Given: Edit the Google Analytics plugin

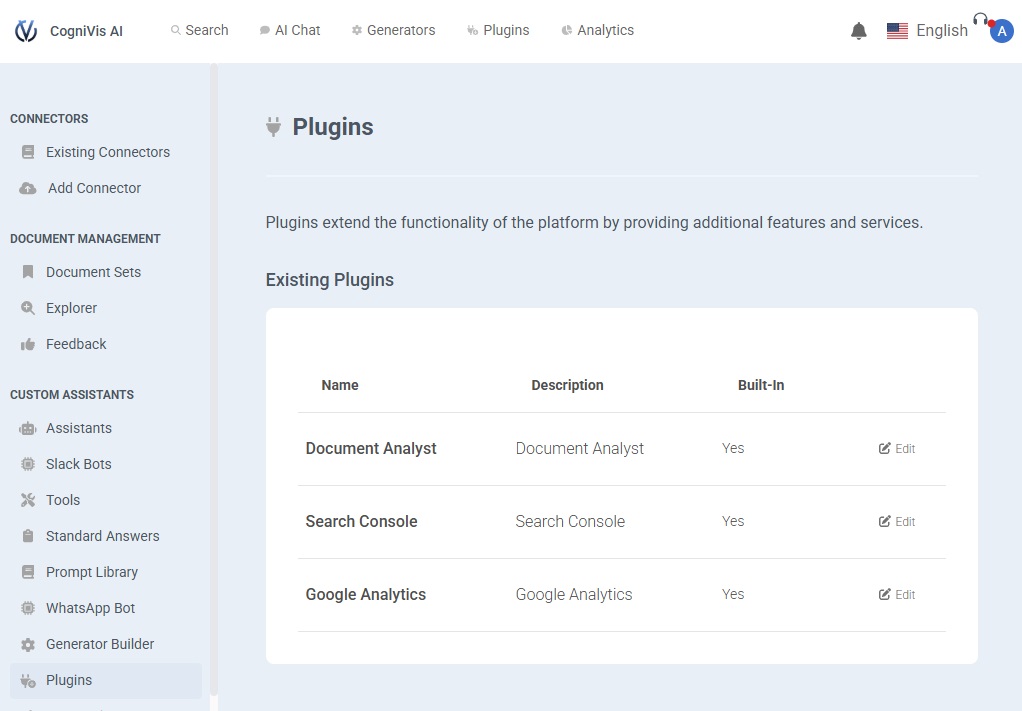Looking at the screenshot, I should pos(897,595).
